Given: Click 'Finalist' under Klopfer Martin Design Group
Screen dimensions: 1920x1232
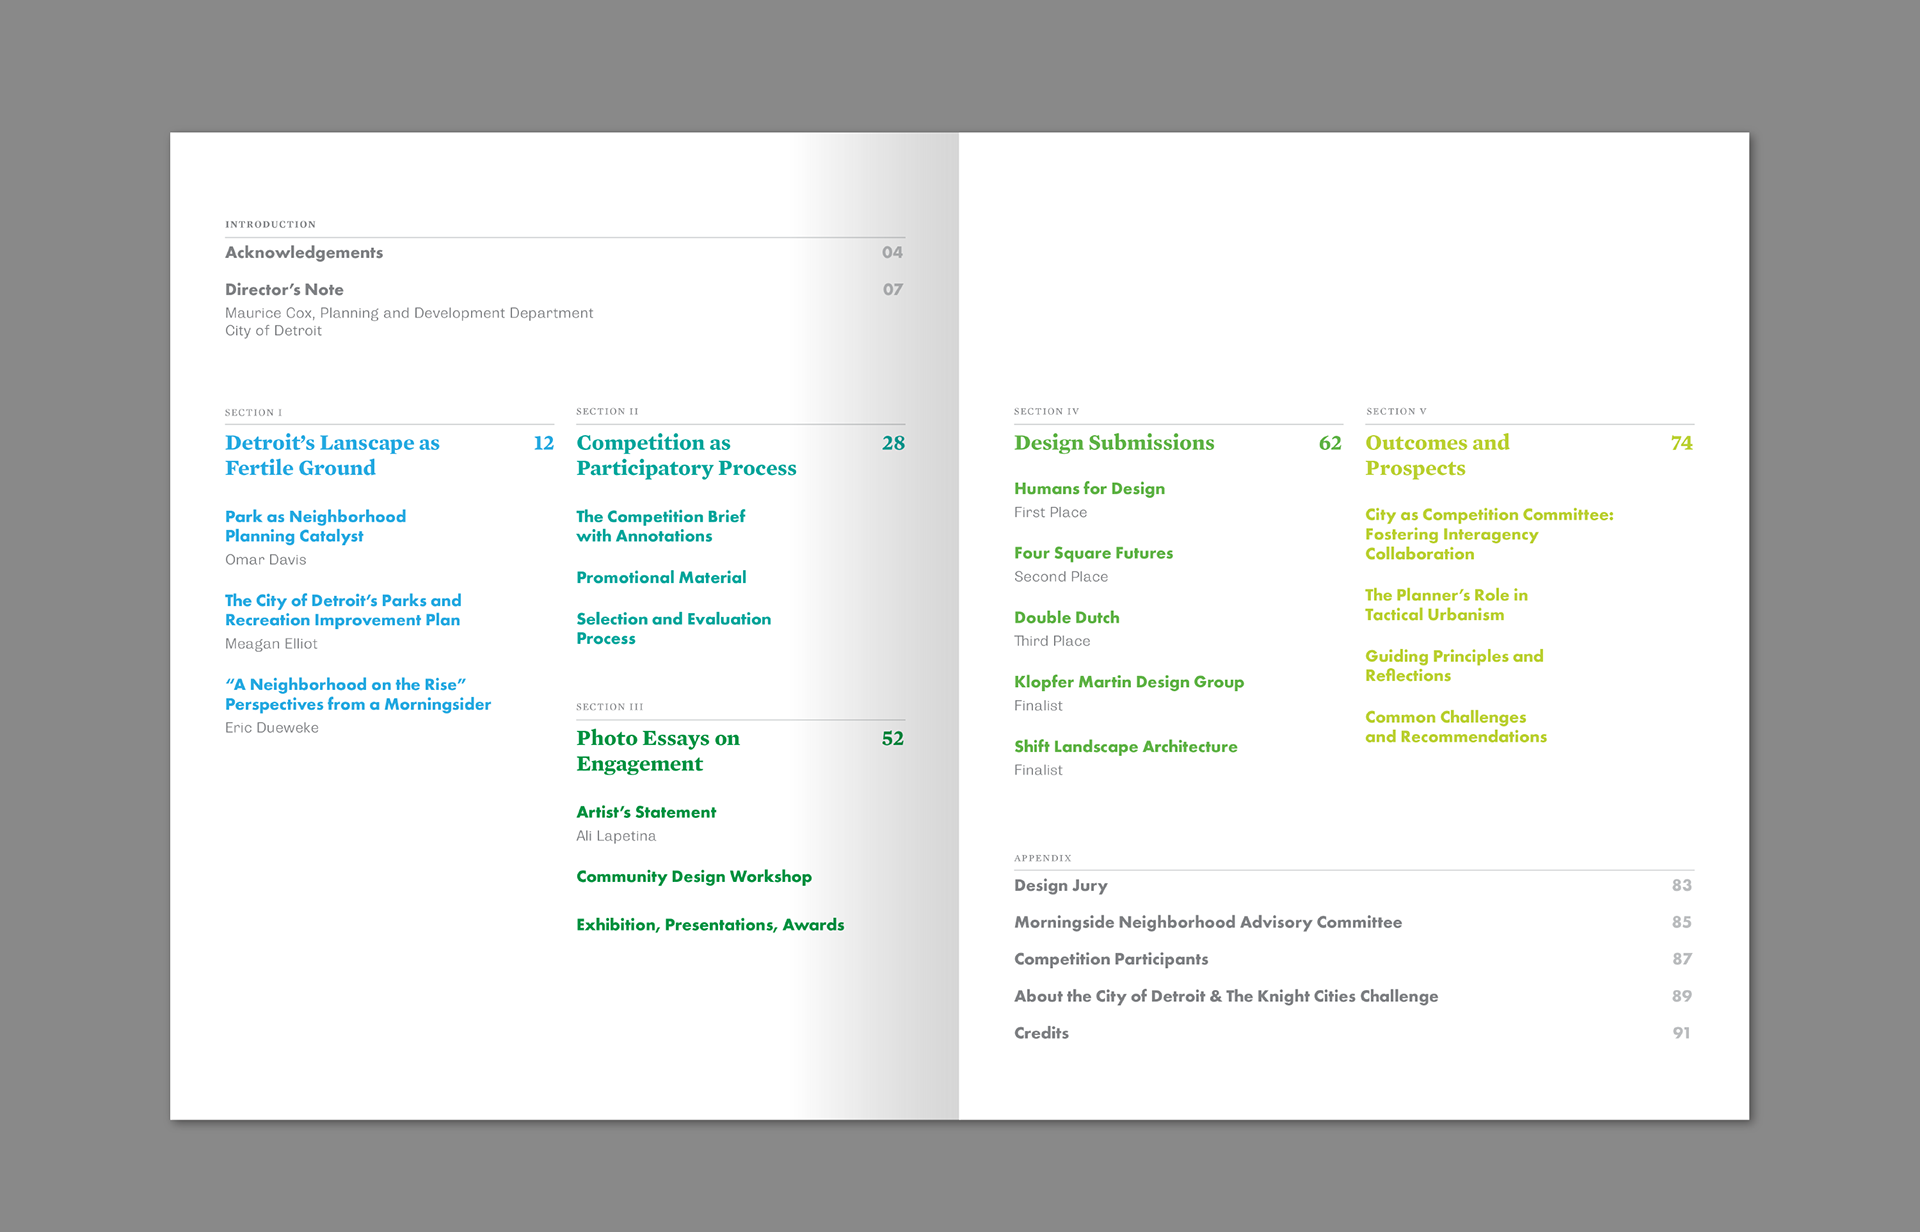Looking at the screenshot, I should click(x=1038, y=706).
